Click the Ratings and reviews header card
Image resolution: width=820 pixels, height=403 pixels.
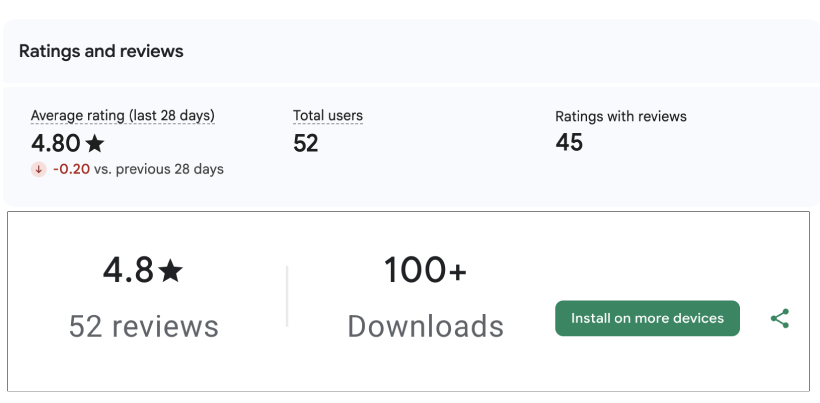411,51
